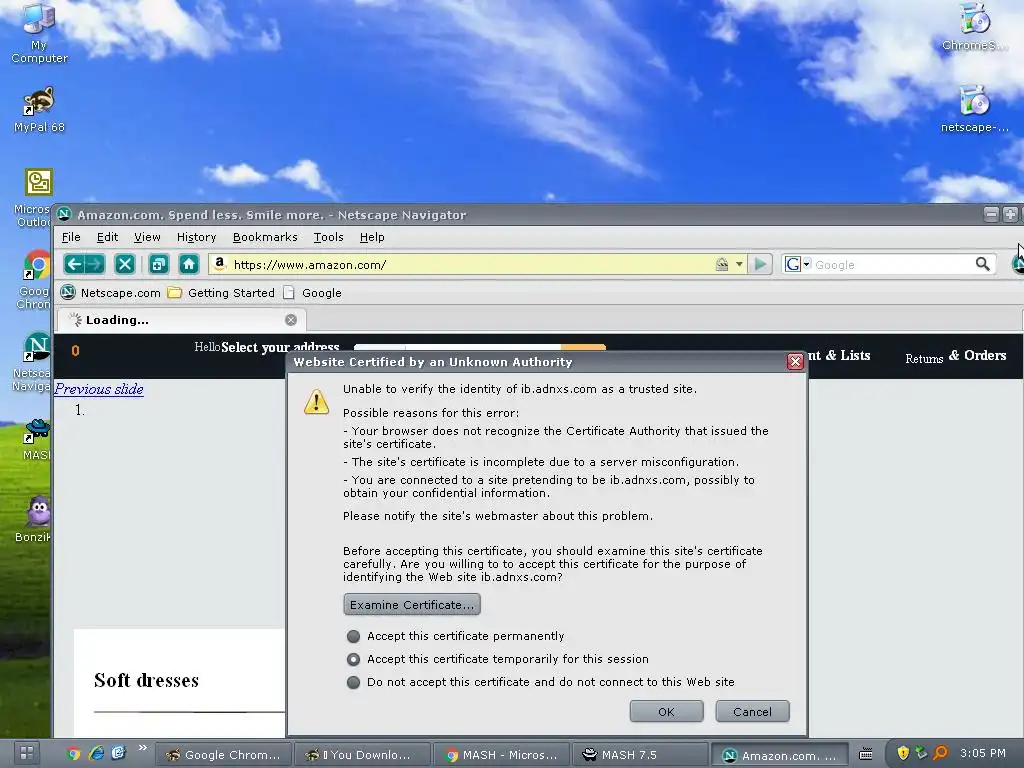Go to the Netscape home page icon

click(189, 264)
